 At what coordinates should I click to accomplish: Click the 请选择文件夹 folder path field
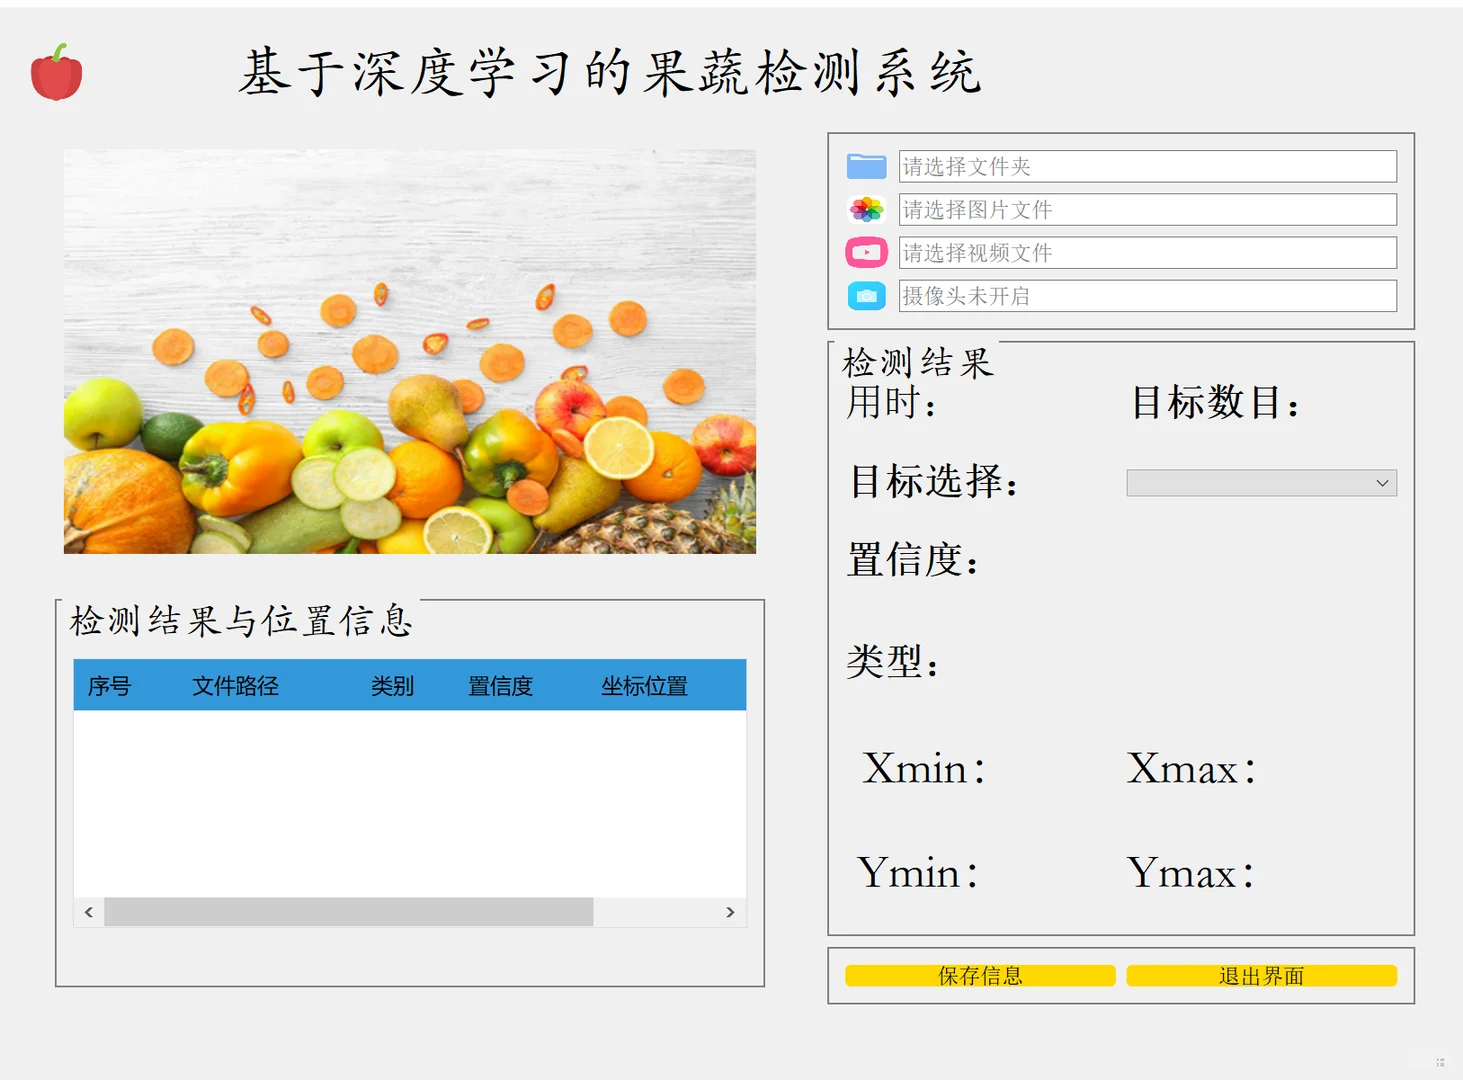click(x=1147, y=165)
